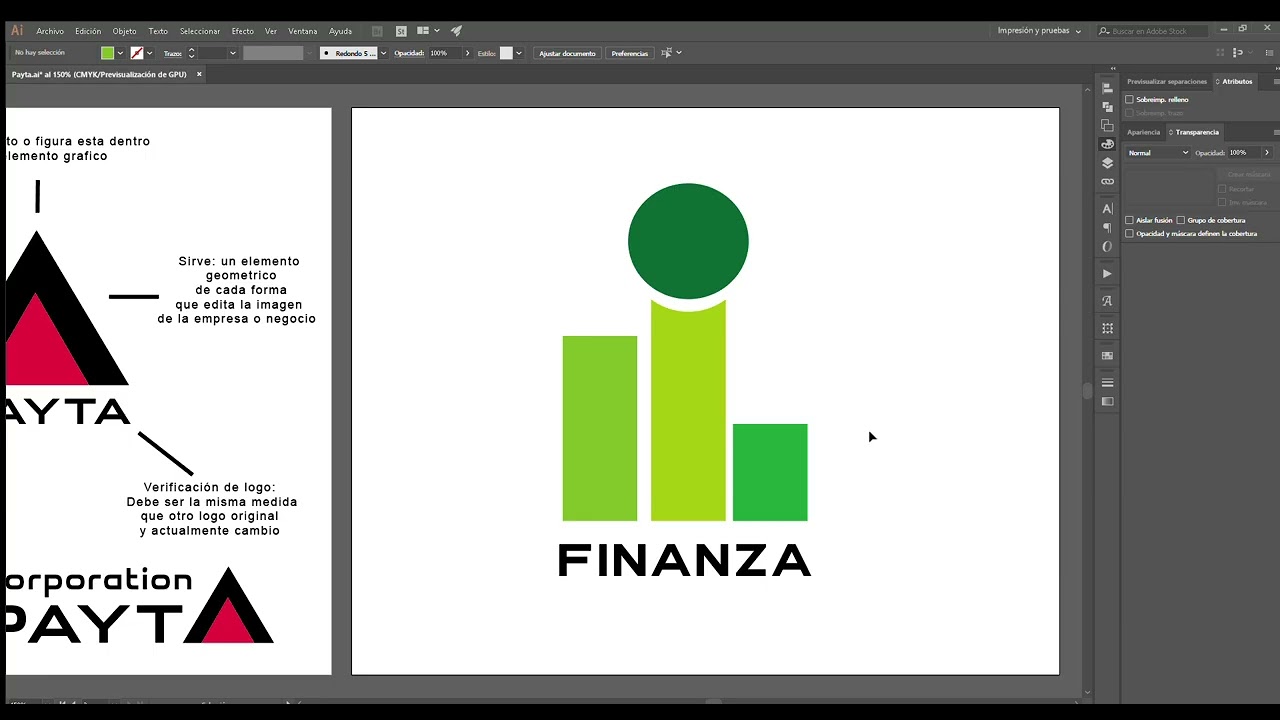Image resolution: width=1280 pixels, height=720 pixels.
Task: Open the Seleccionar menu
Action: click(200, 31)
